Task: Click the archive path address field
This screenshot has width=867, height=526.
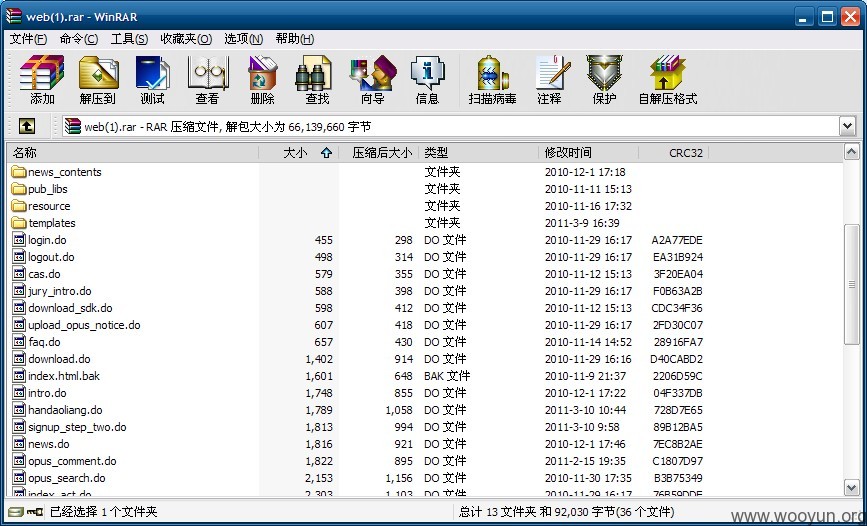Action: coord(451,127)
